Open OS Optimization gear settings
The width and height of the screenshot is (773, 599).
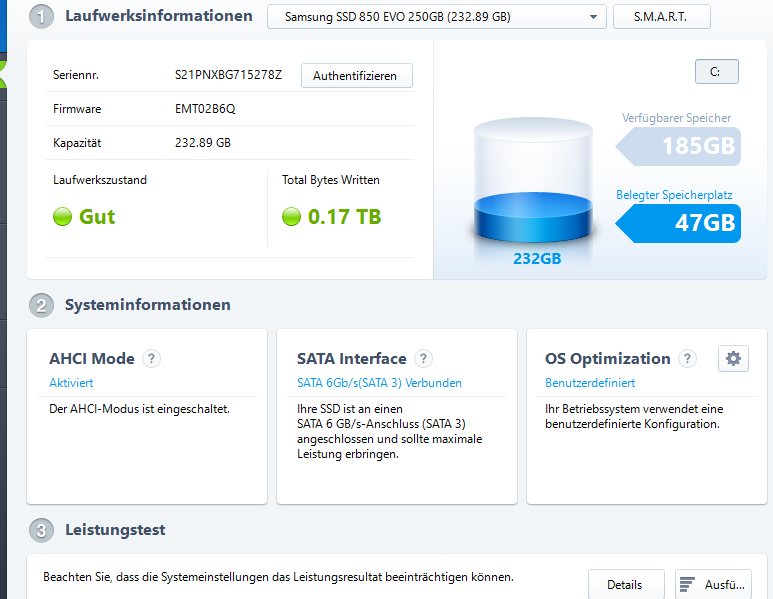click(x=733, y=359)
